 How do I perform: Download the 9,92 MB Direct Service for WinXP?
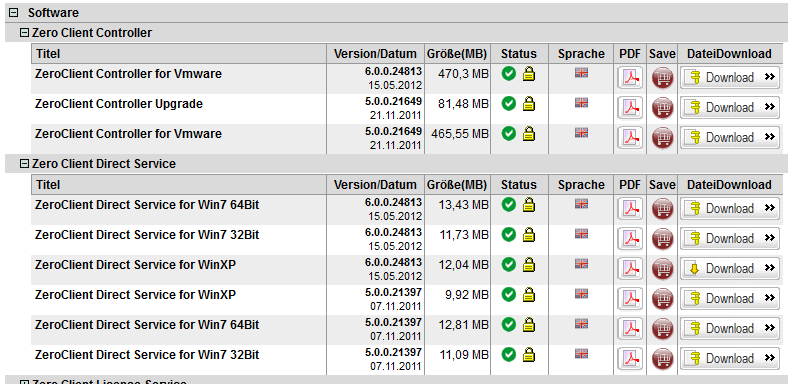tap(730, 299)
